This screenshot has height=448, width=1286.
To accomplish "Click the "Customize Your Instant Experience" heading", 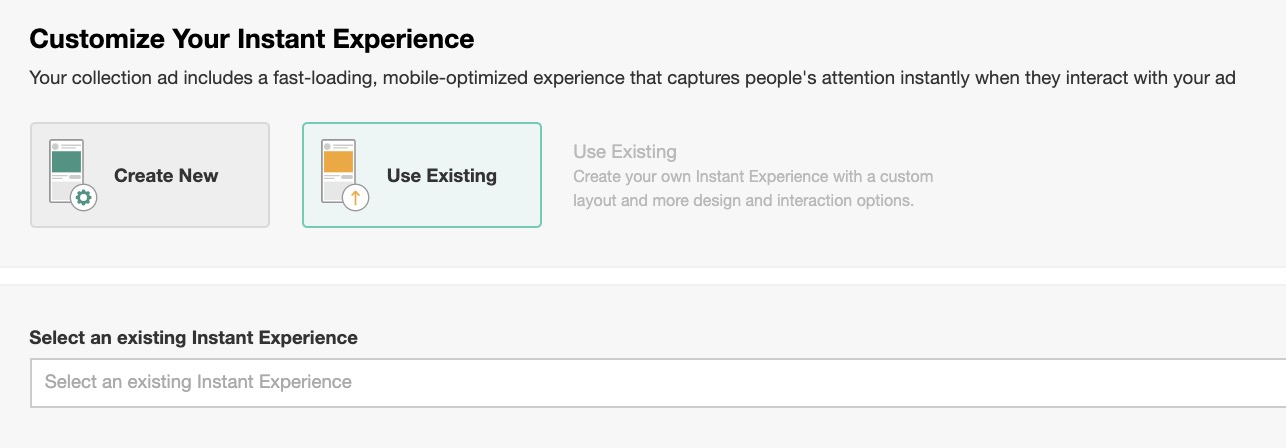I will click(252, 40).
